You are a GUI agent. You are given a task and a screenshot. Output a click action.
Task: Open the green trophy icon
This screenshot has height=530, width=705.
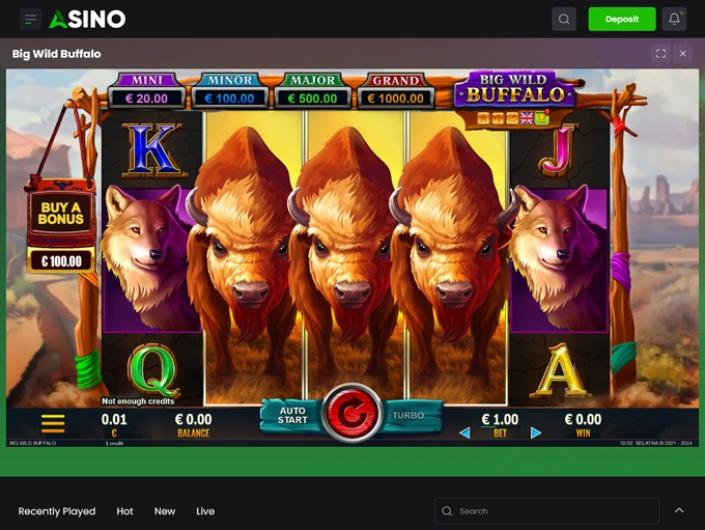[542, 118]
